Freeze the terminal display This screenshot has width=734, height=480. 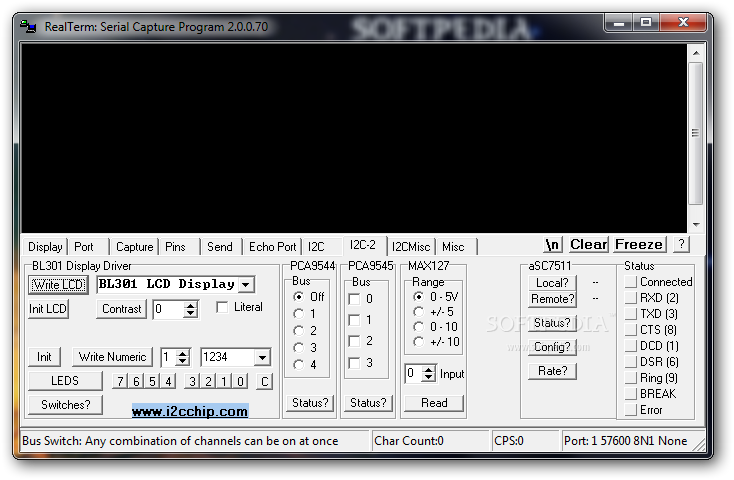tap(639, 244)
